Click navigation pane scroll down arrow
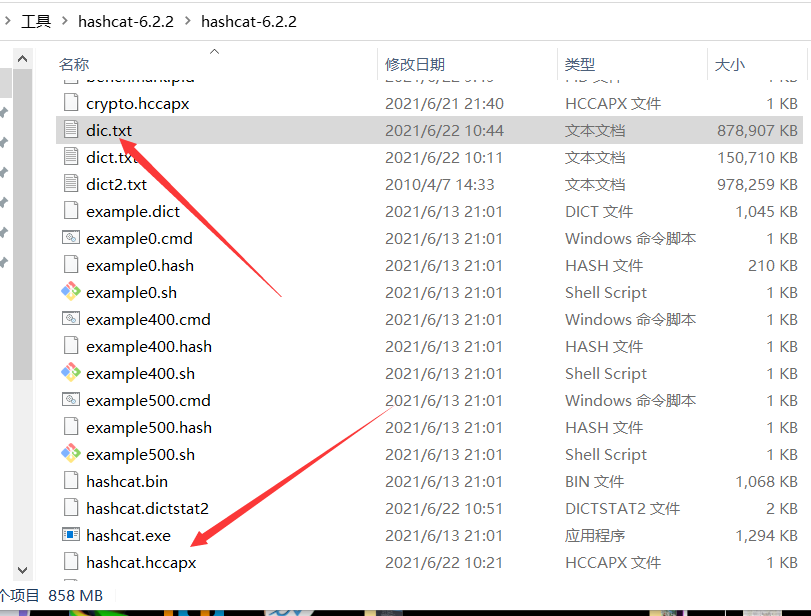This screenshot has height=616, width=811. click(x=22, y=570)
